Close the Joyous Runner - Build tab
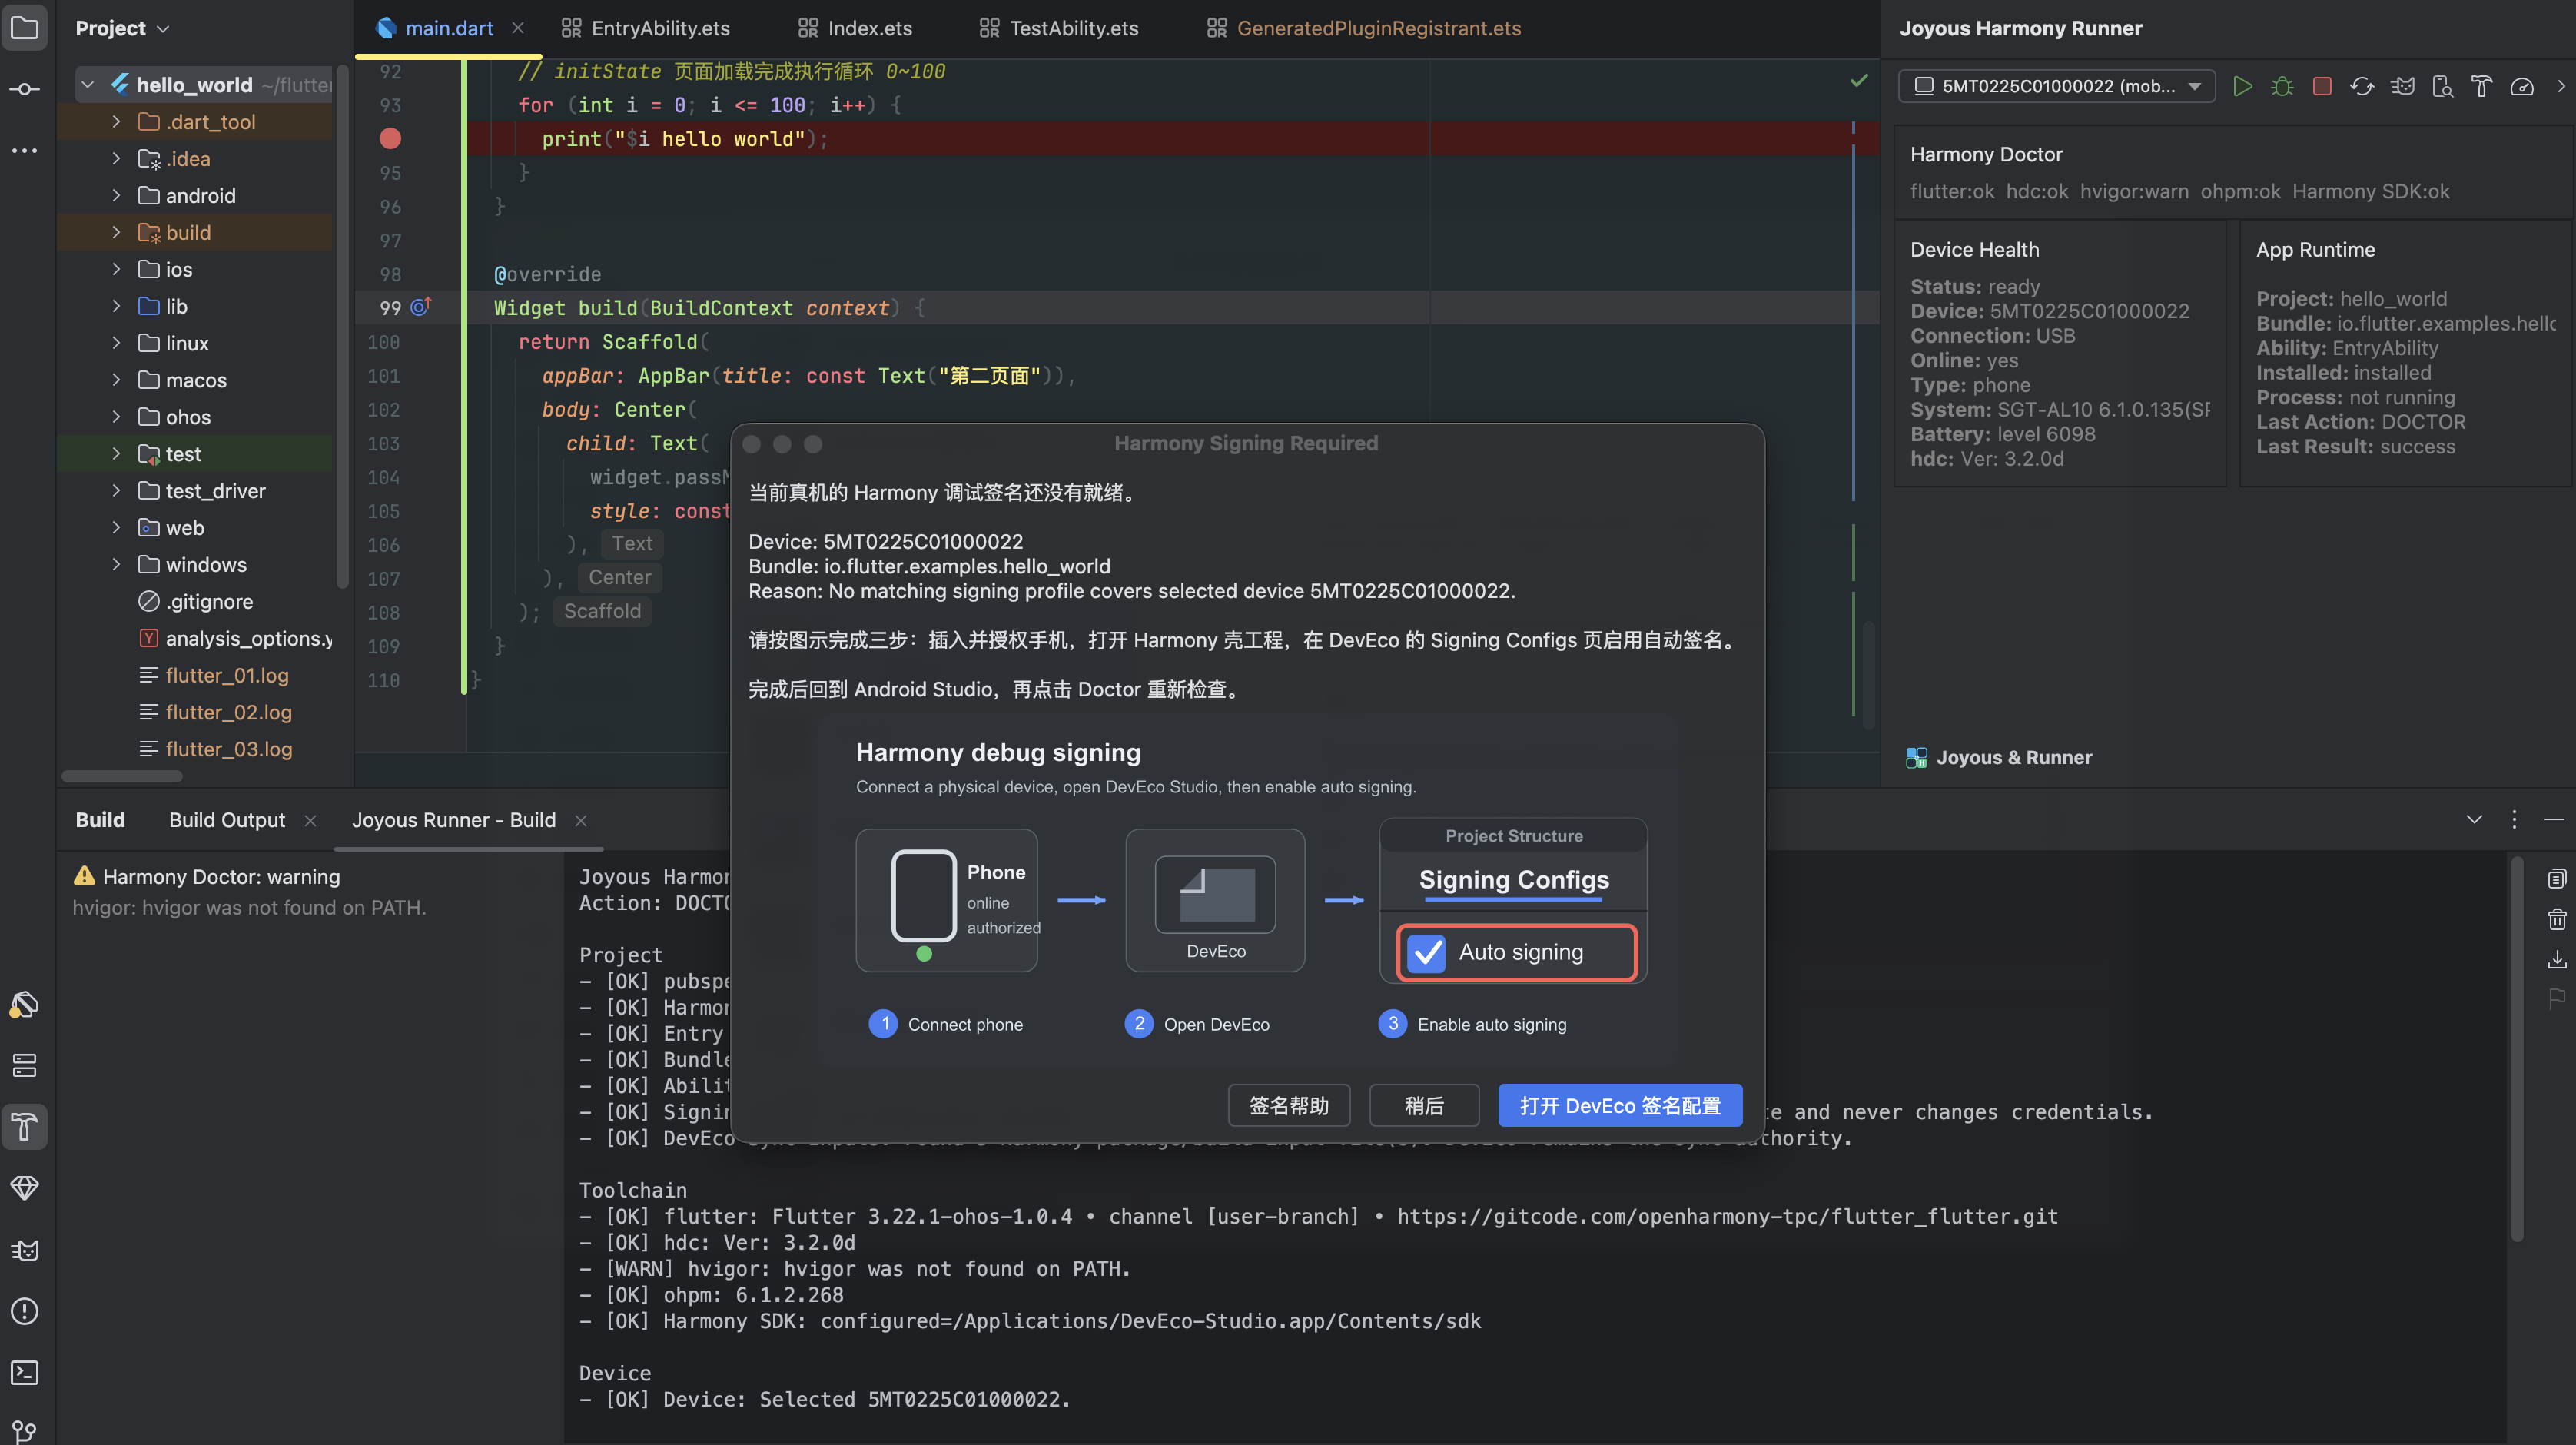 coord(581,821)
